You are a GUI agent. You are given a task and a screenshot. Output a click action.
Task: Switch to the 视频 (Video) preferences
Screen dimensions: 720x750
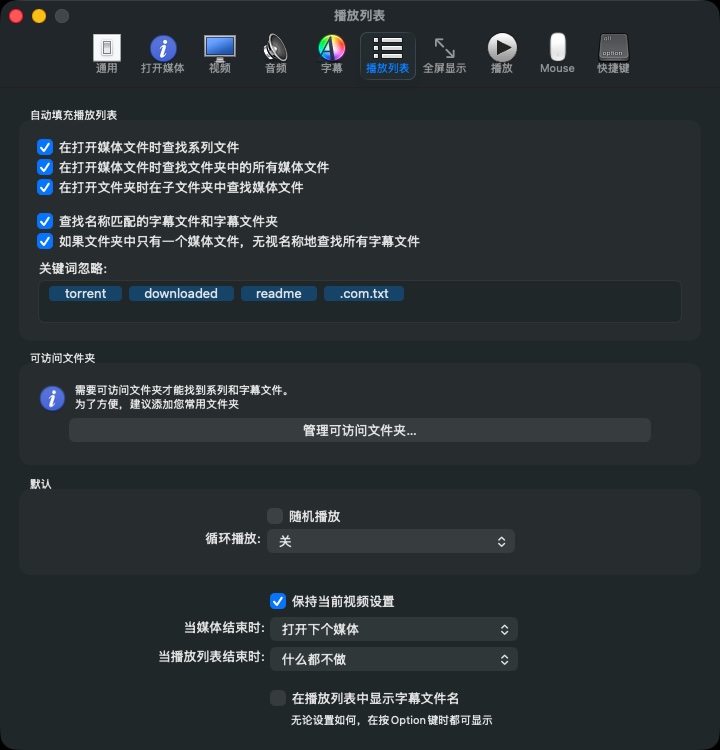[219, 53]
